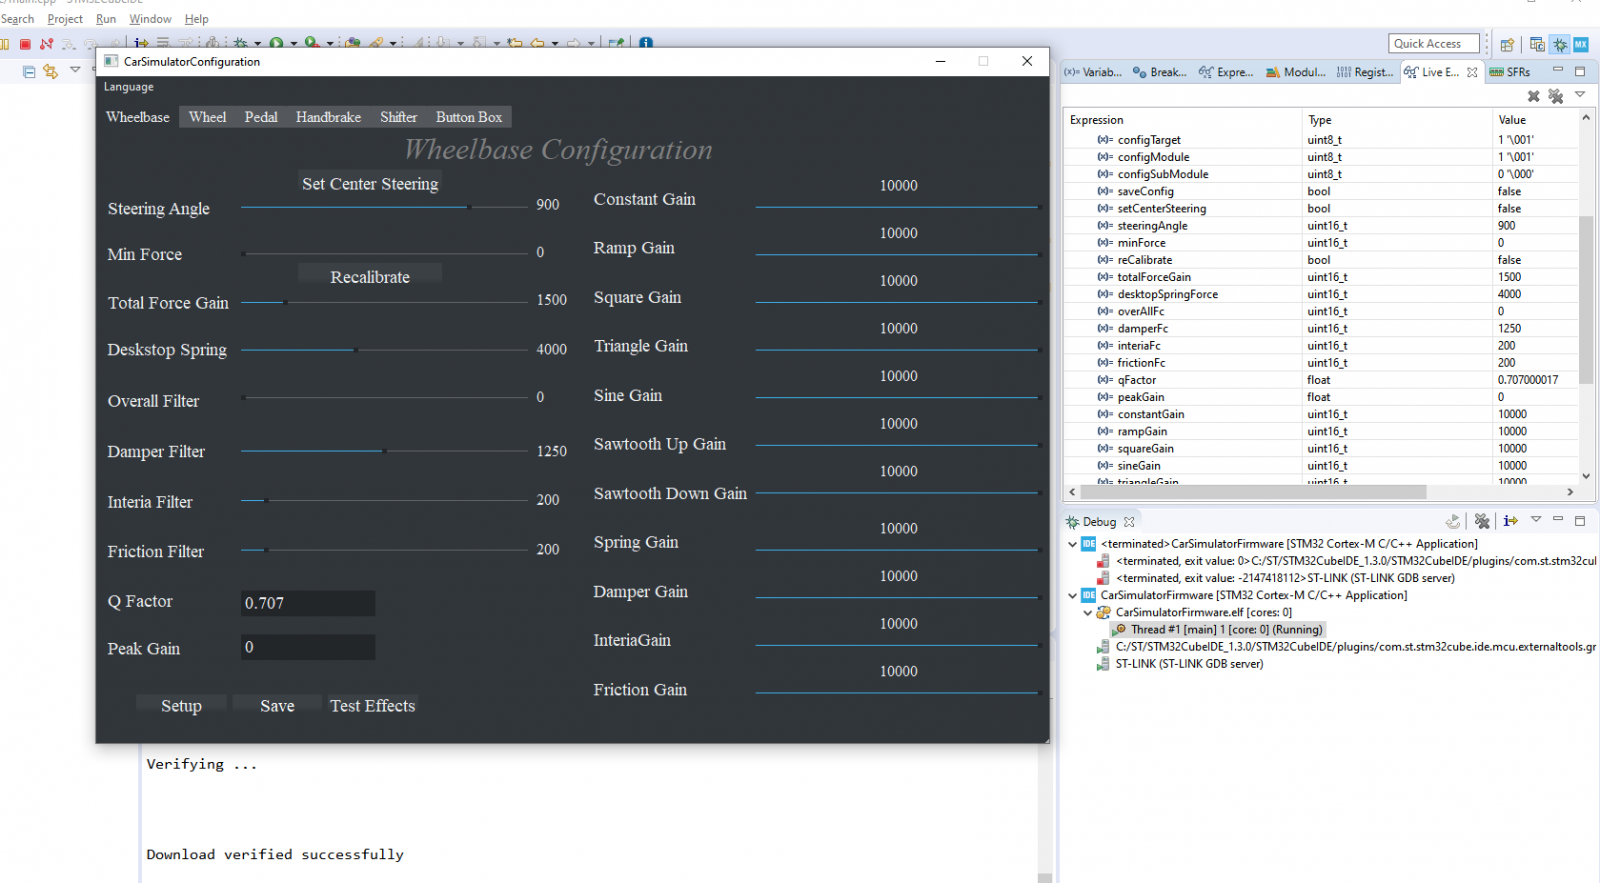Open the Debug launch dropdown arrow
This screenshot has width=1600, height=883.
tap(258, 44)
